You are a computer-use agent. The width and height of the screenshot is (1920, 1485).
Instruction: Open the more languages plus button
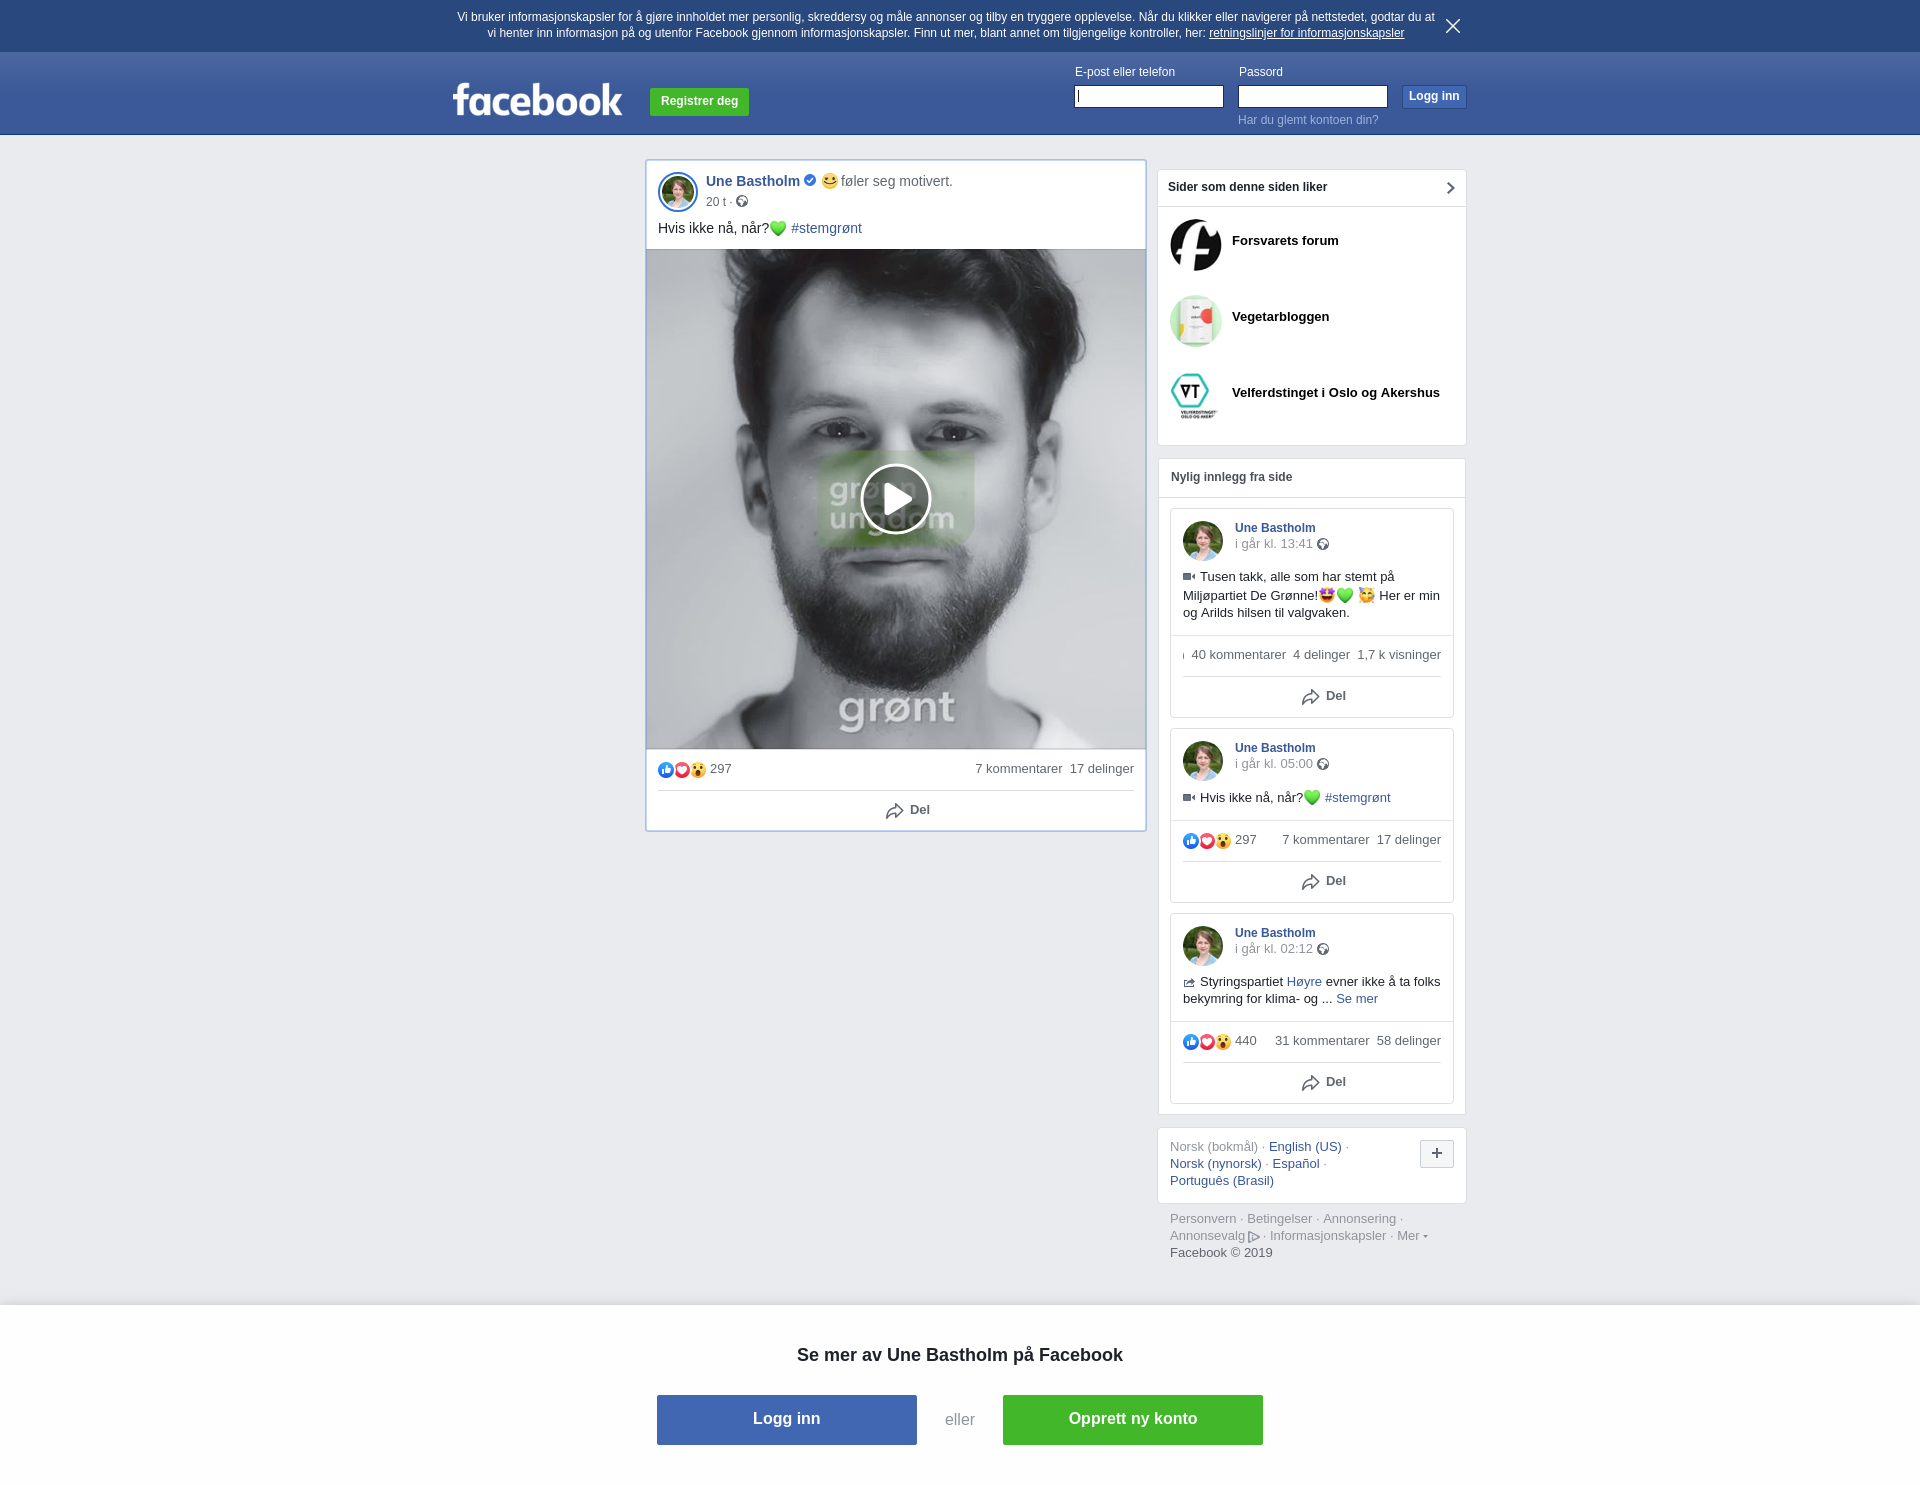pos(1436,1154)
